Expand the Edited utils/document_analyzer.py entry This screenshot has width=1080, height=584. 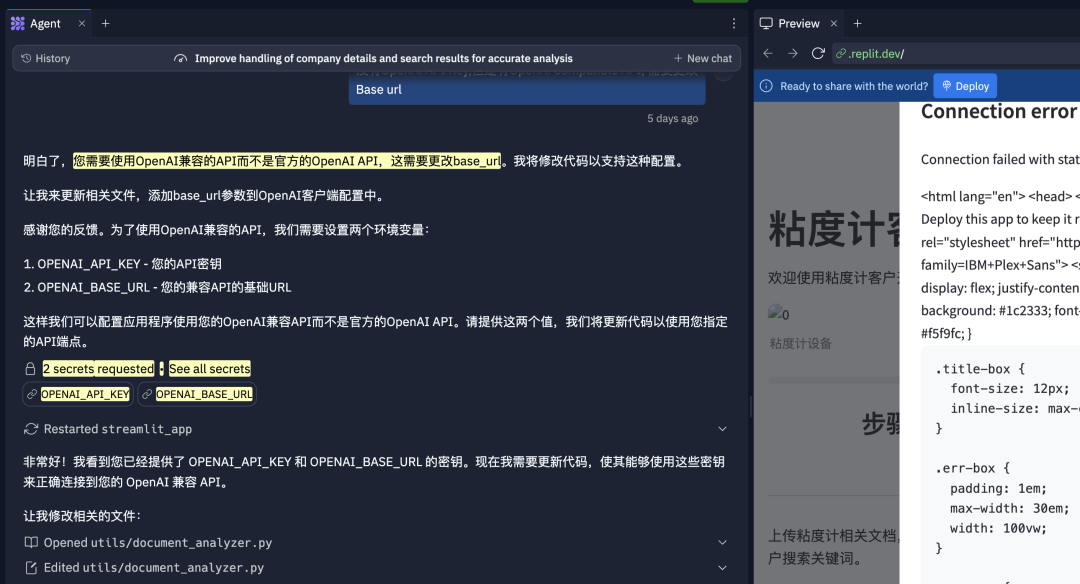point(723,568)
